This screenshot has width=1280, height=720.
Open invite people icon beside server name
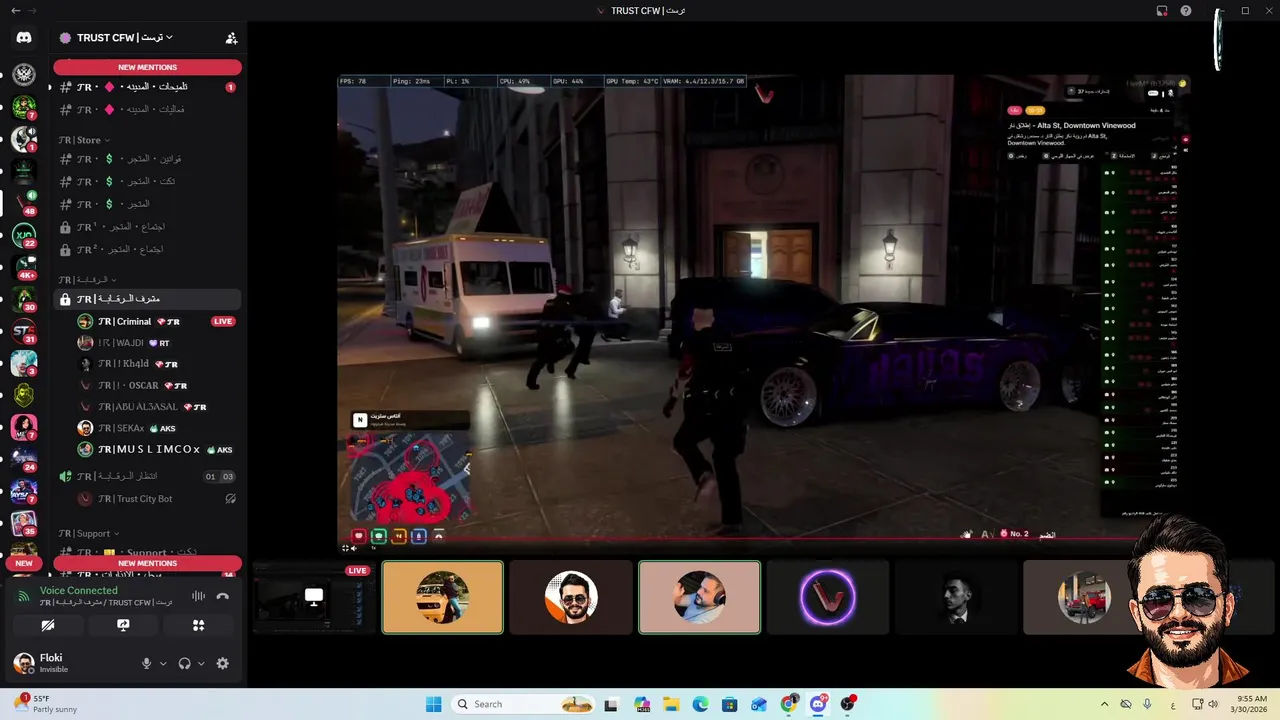click(x=231, y=38)
